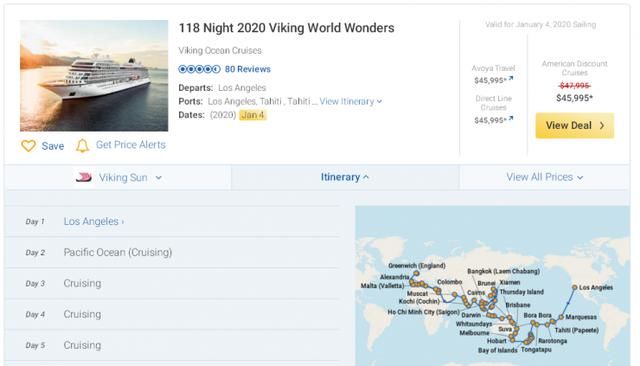Expand View Itinerary ports list
The width and height of the screenshot is (640, 366).
pyautogui.click(x=351, y=101)
